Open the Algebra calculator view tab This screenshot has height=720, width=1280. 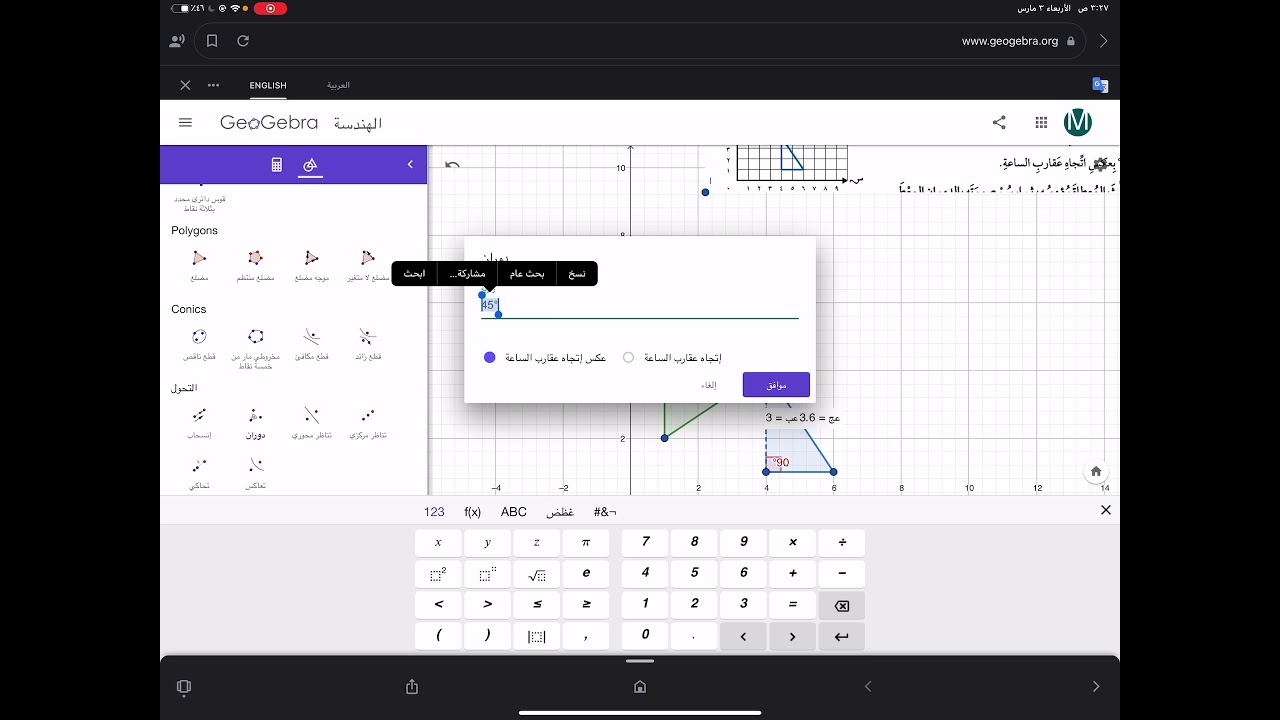(277, 165)
